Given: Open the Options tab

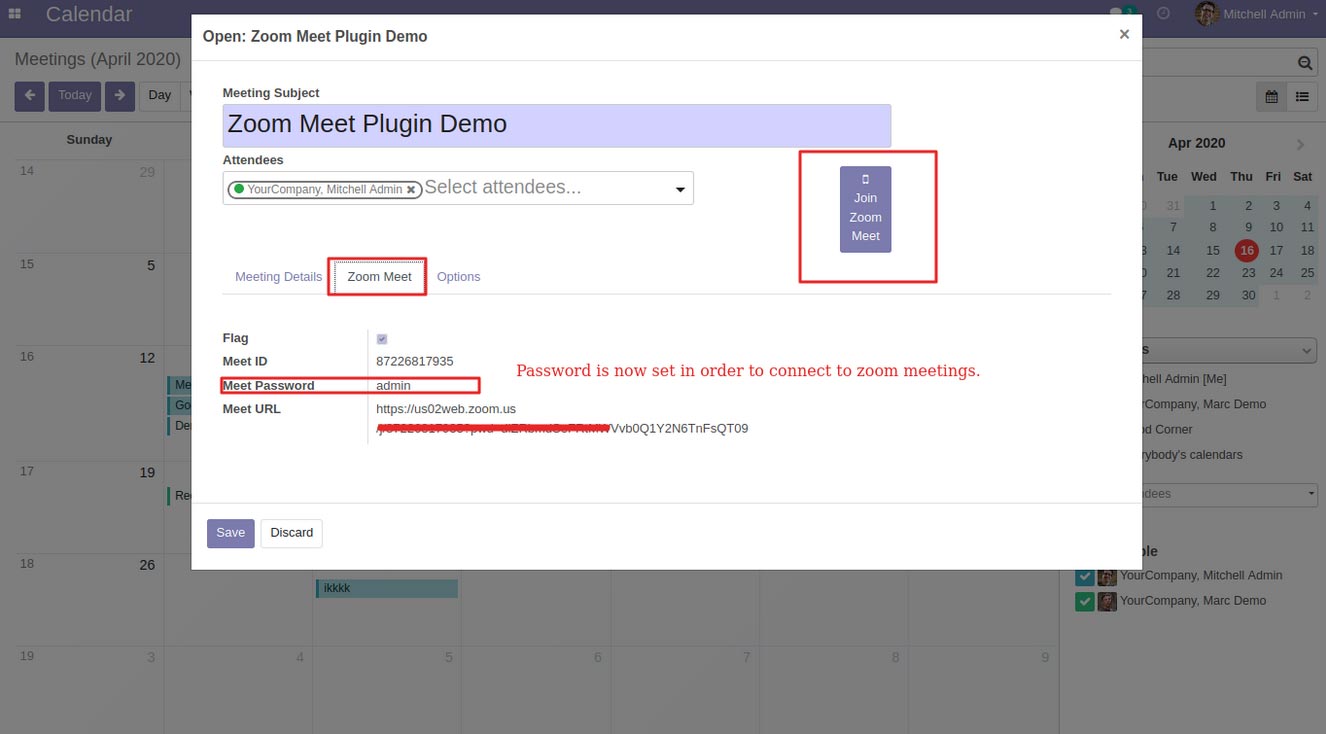Looking at the screenshot, I should click(x=459, y=277).
